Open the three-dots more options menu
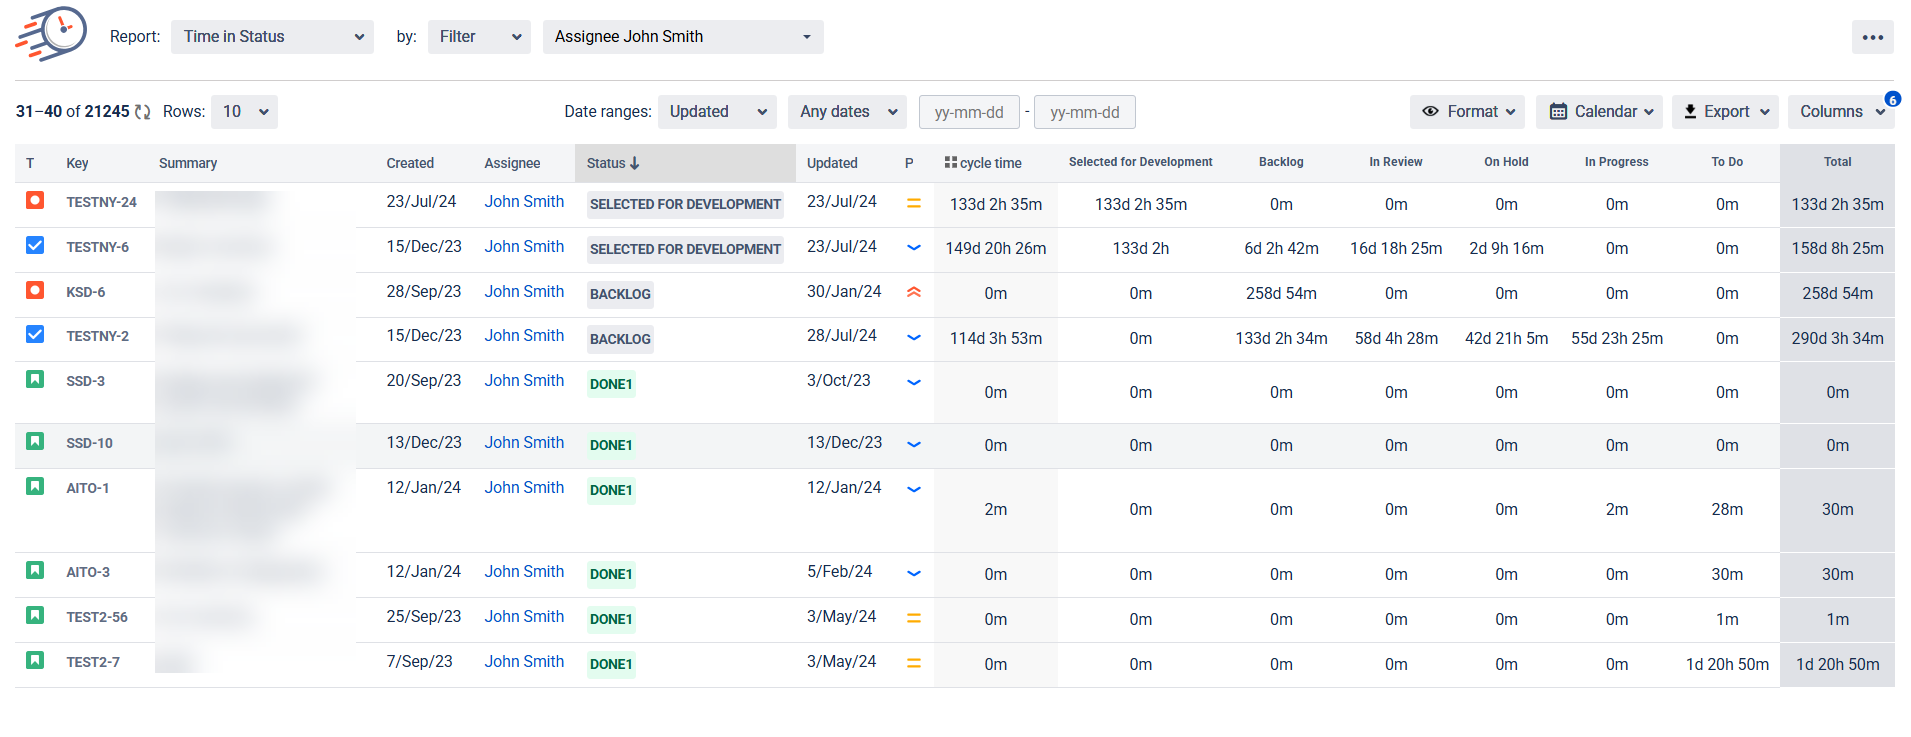The height and width of the screenshot is (737, 1911). [x=1872, y=37]
